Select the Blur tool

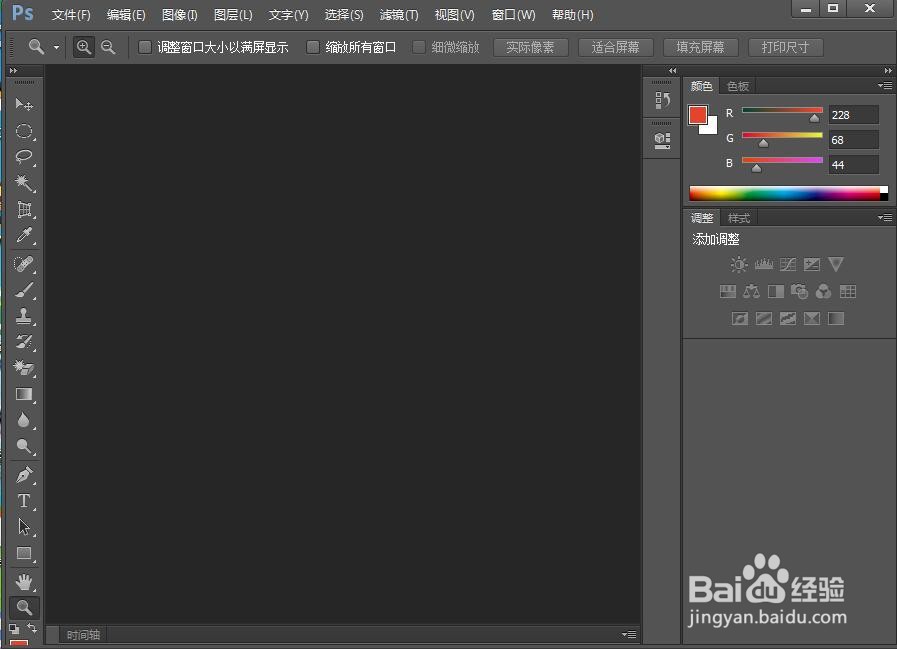pyautogui.click(x=24, y=421)
